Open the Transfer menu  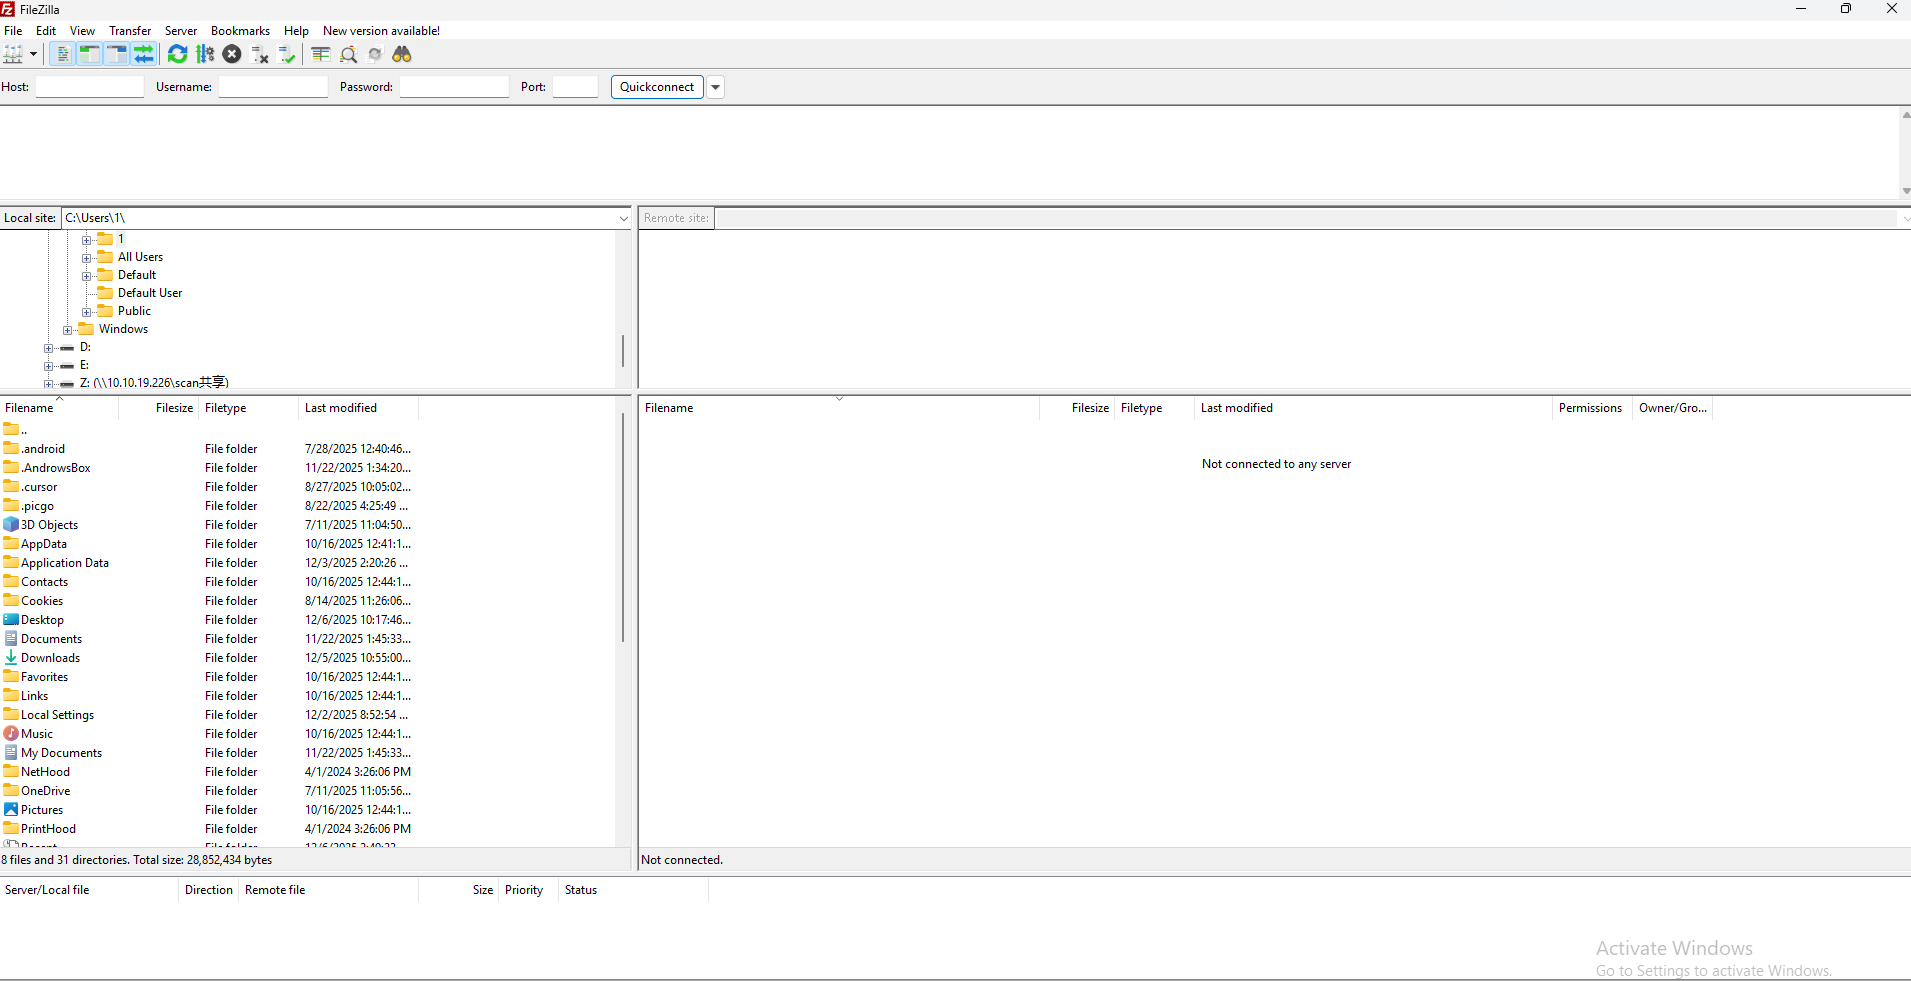point(130,31)
